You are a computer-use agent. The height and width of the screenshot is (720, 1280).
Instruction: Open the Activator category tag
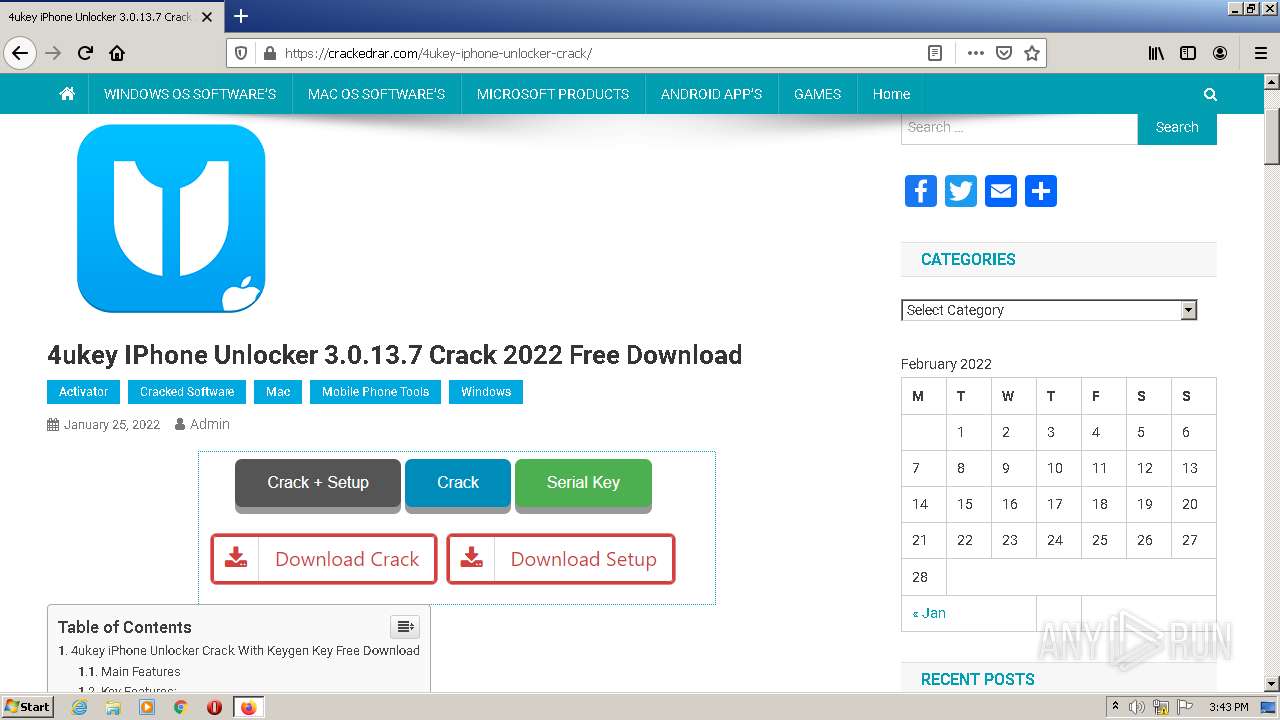click(x=83, y=392)
